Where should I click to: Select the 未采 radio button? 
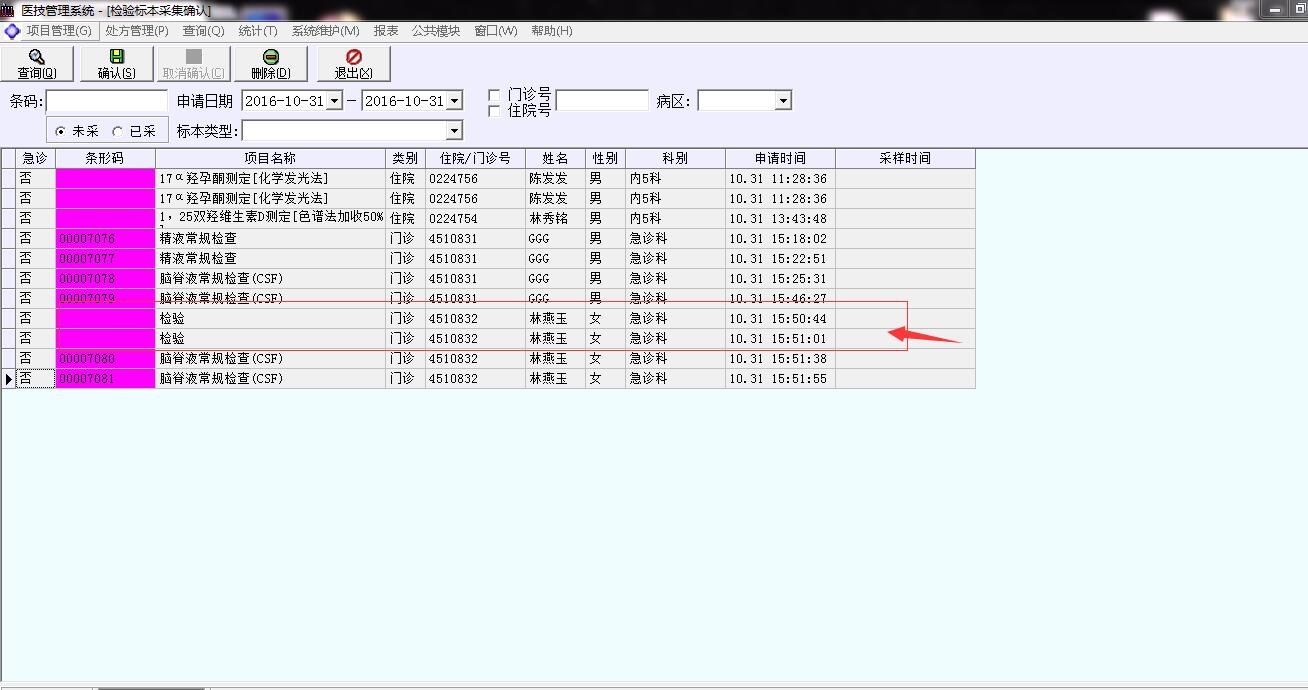[61, 131]
